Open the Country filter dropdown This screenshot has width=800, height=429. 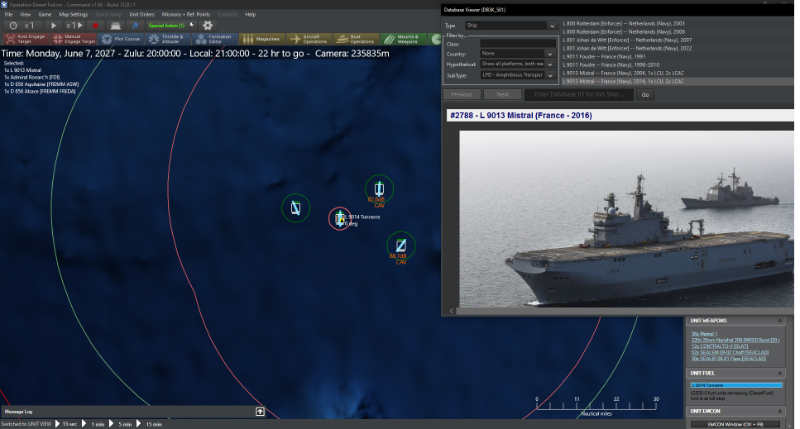tap(517, 53)
